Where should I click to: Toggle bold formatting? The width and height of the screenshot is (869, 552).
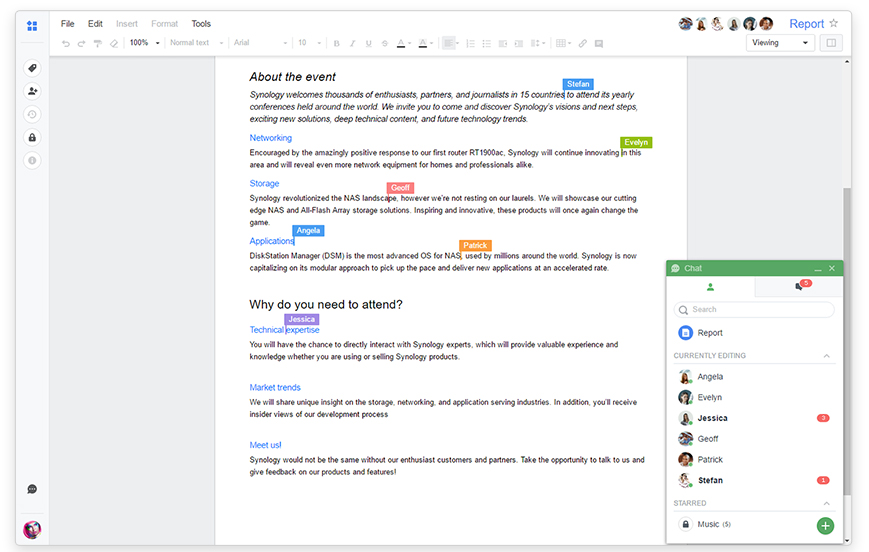(x=336, y=43)
